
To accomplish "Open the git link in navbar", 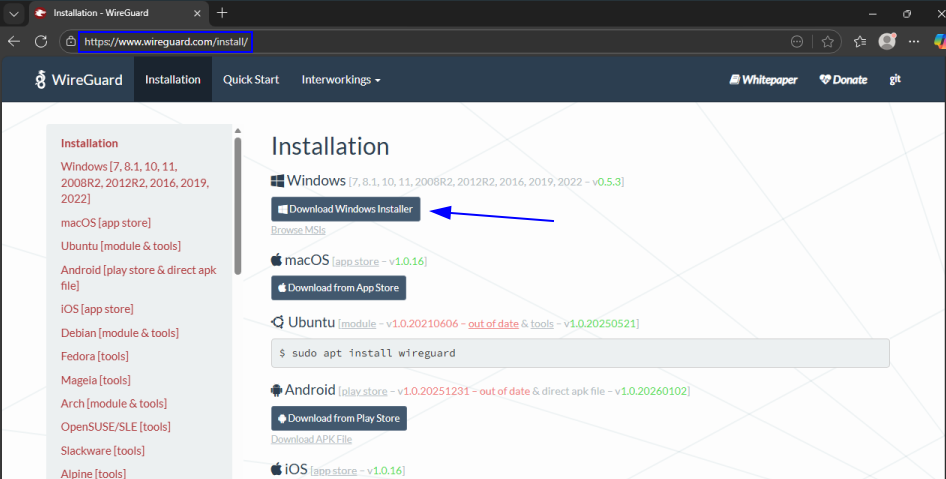I will pyautogui.click(x=895, y=79).
